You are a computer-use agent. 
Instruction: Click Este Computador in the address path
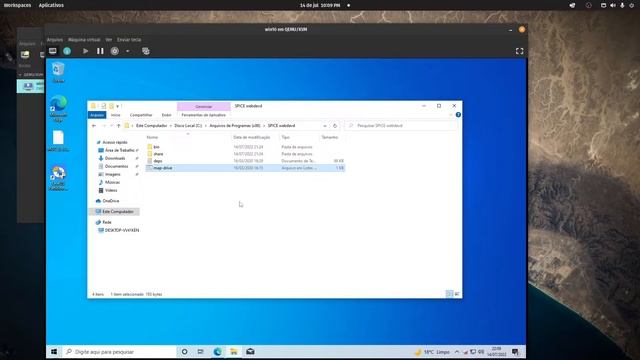[151, 126]
